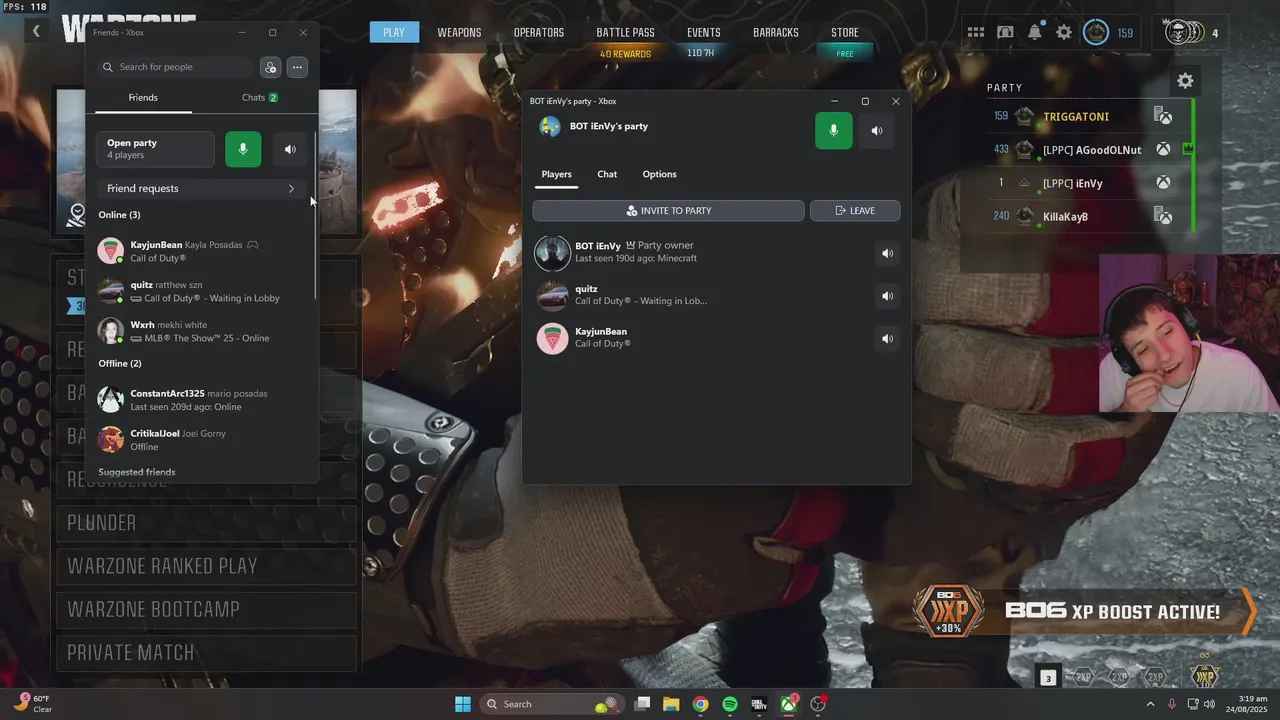Open the Xbox app on the taskbar
Viewport: 1280px width, 720px height.
pos(789,704)
